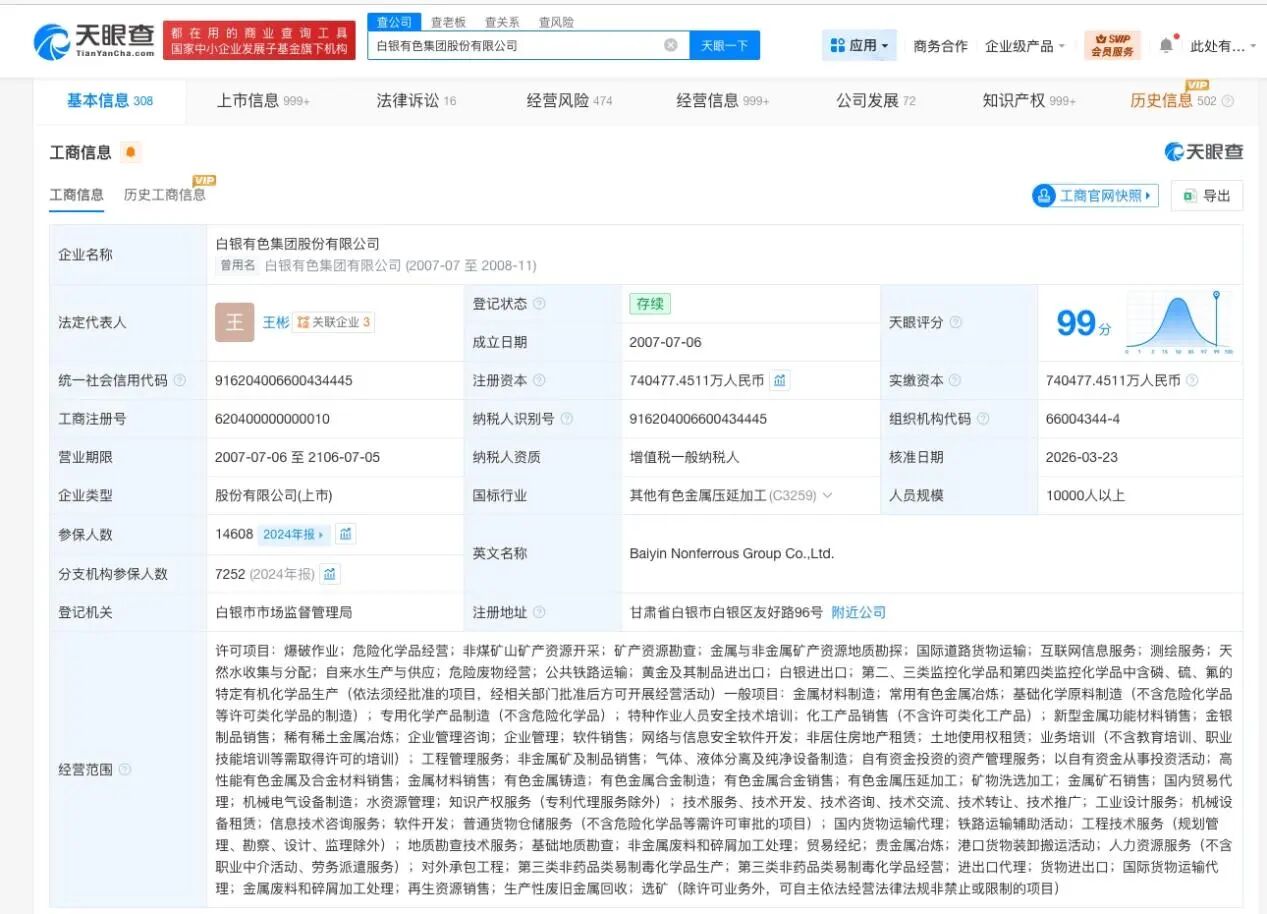Click English name Baiyin Nonferrous Group Co.,Ltd.
Viewport: 1267px width, 914px height.
pos(732,553)
